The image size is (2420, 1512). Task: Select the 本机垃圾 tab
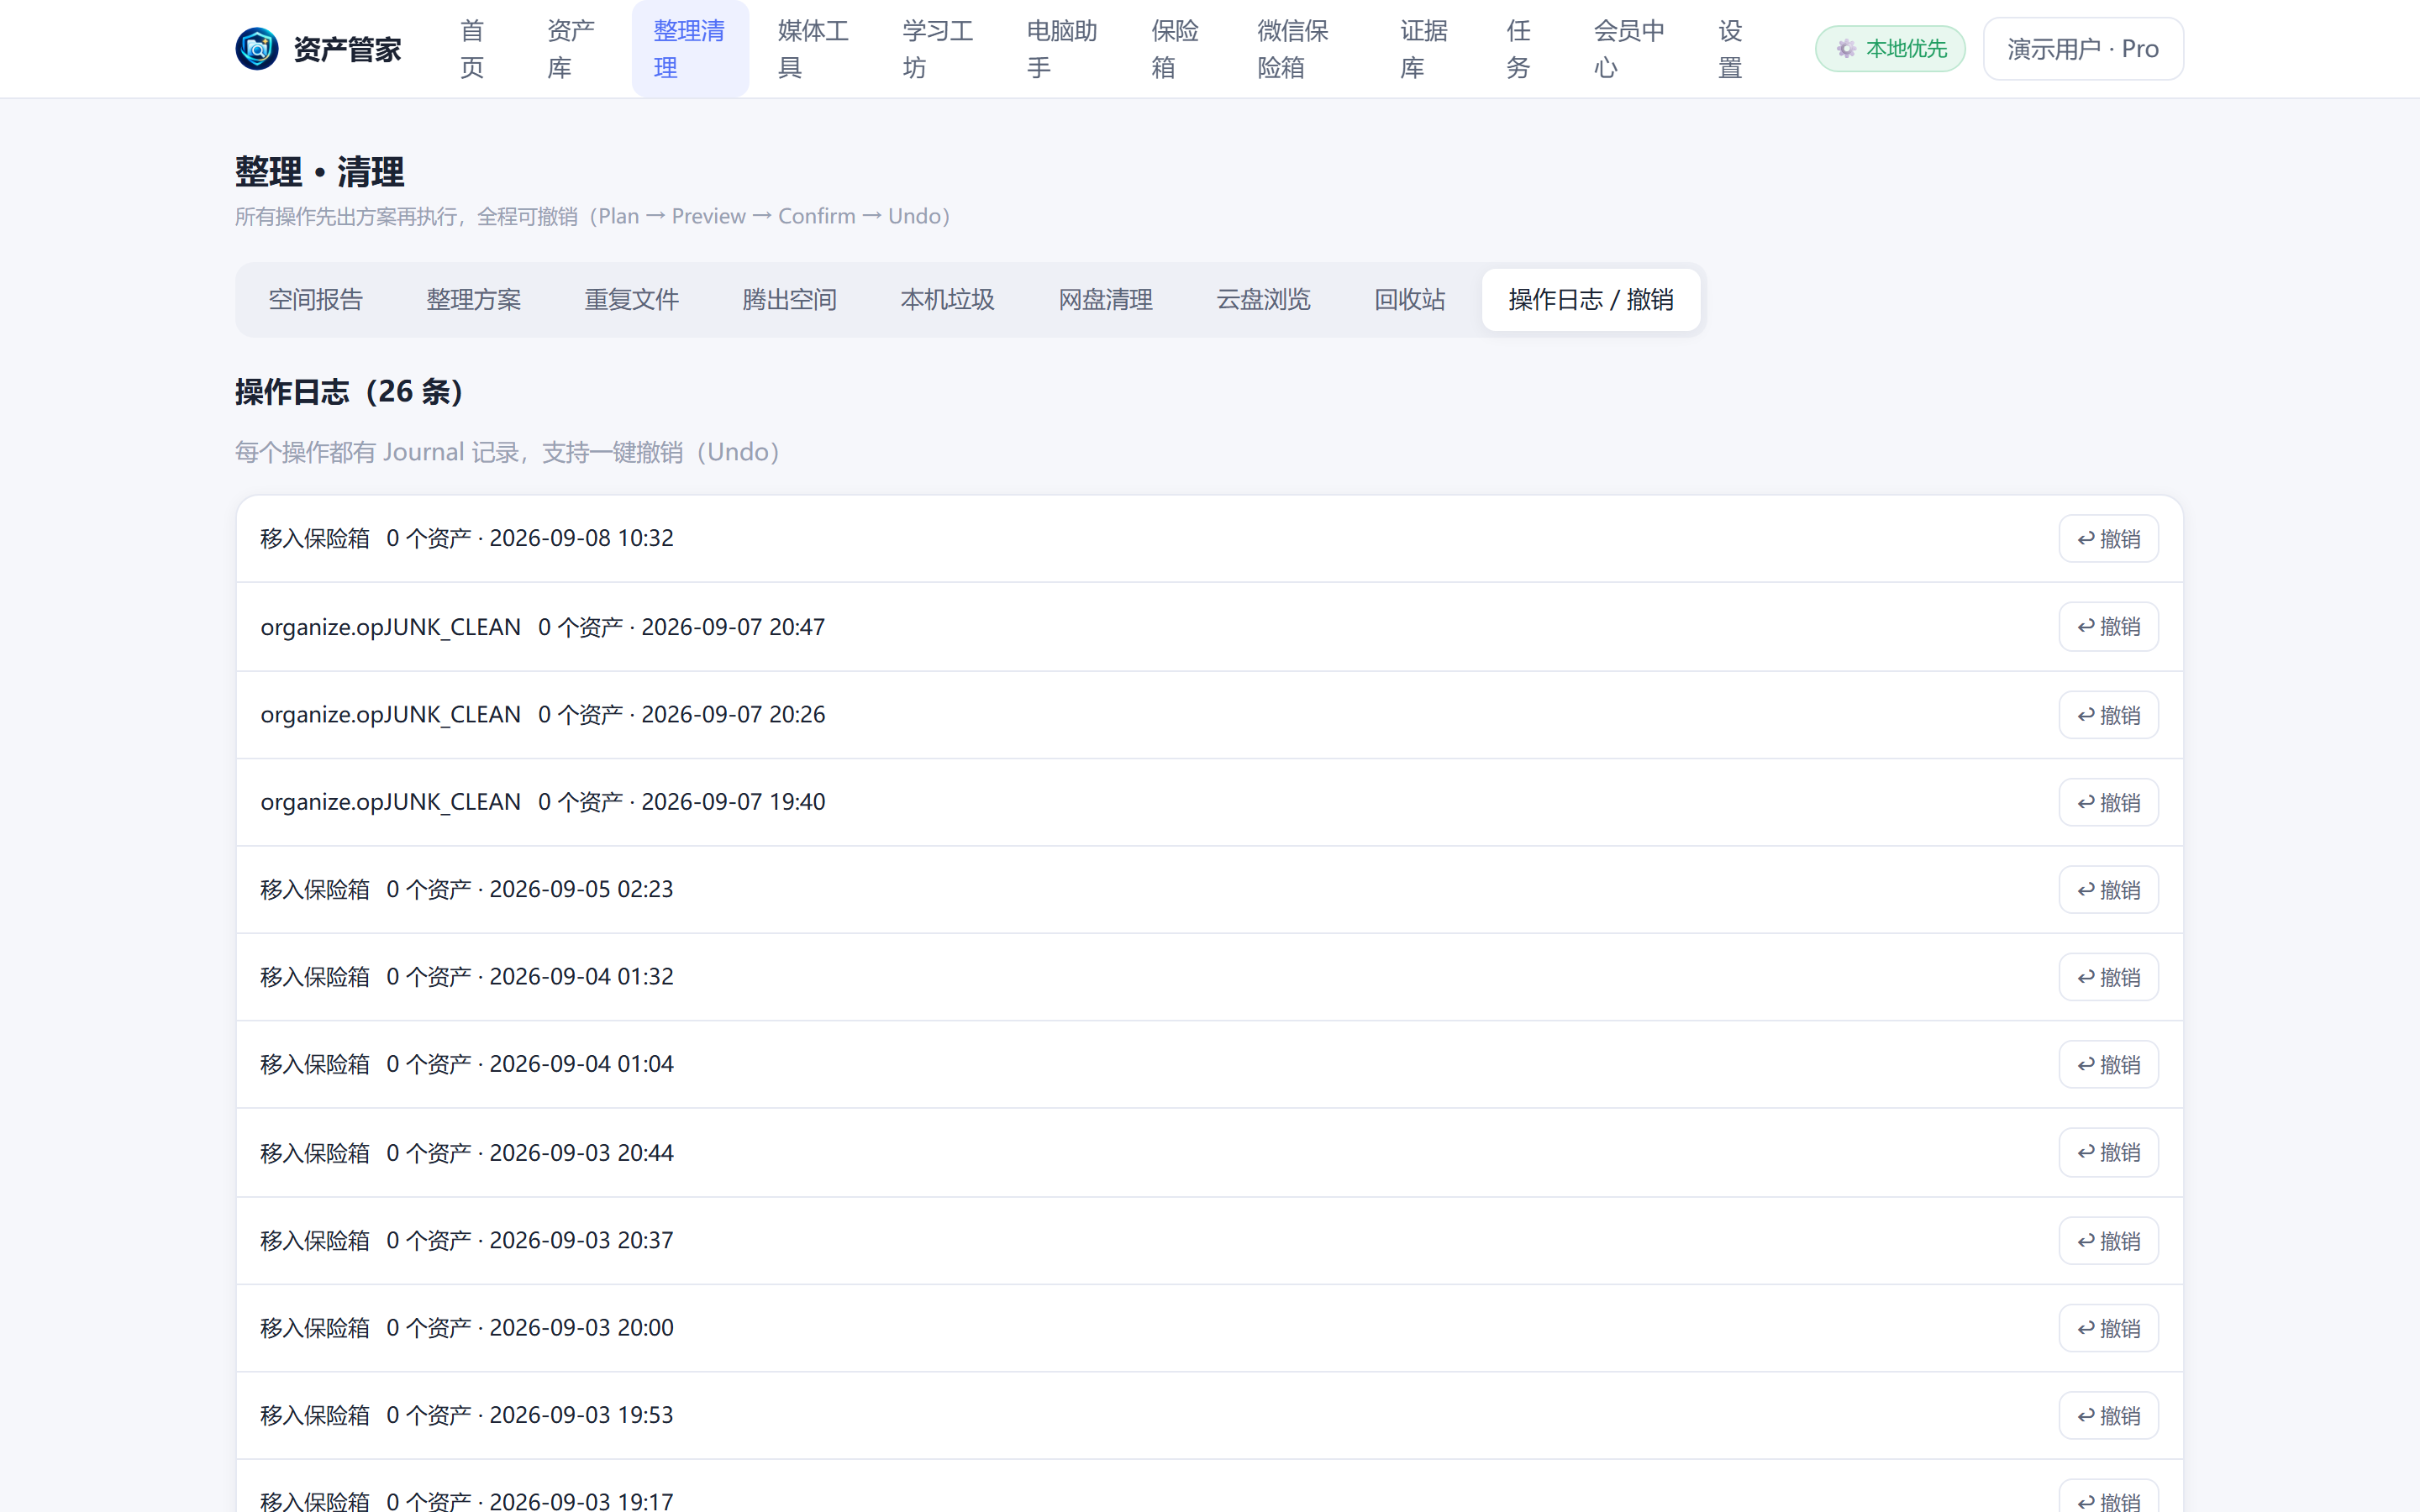(x=948, y=299)
